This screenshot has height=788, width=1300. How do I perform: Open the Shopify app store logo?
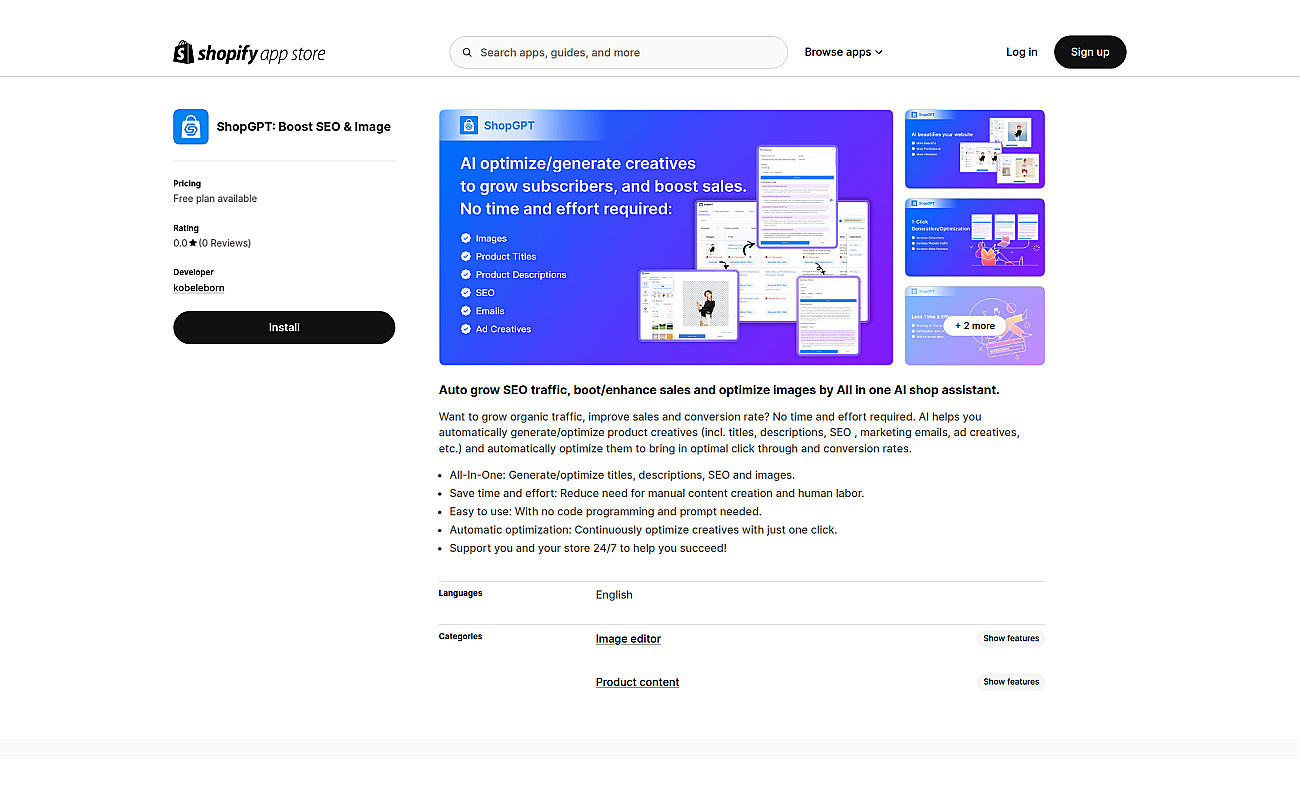[x=249, y=52]
